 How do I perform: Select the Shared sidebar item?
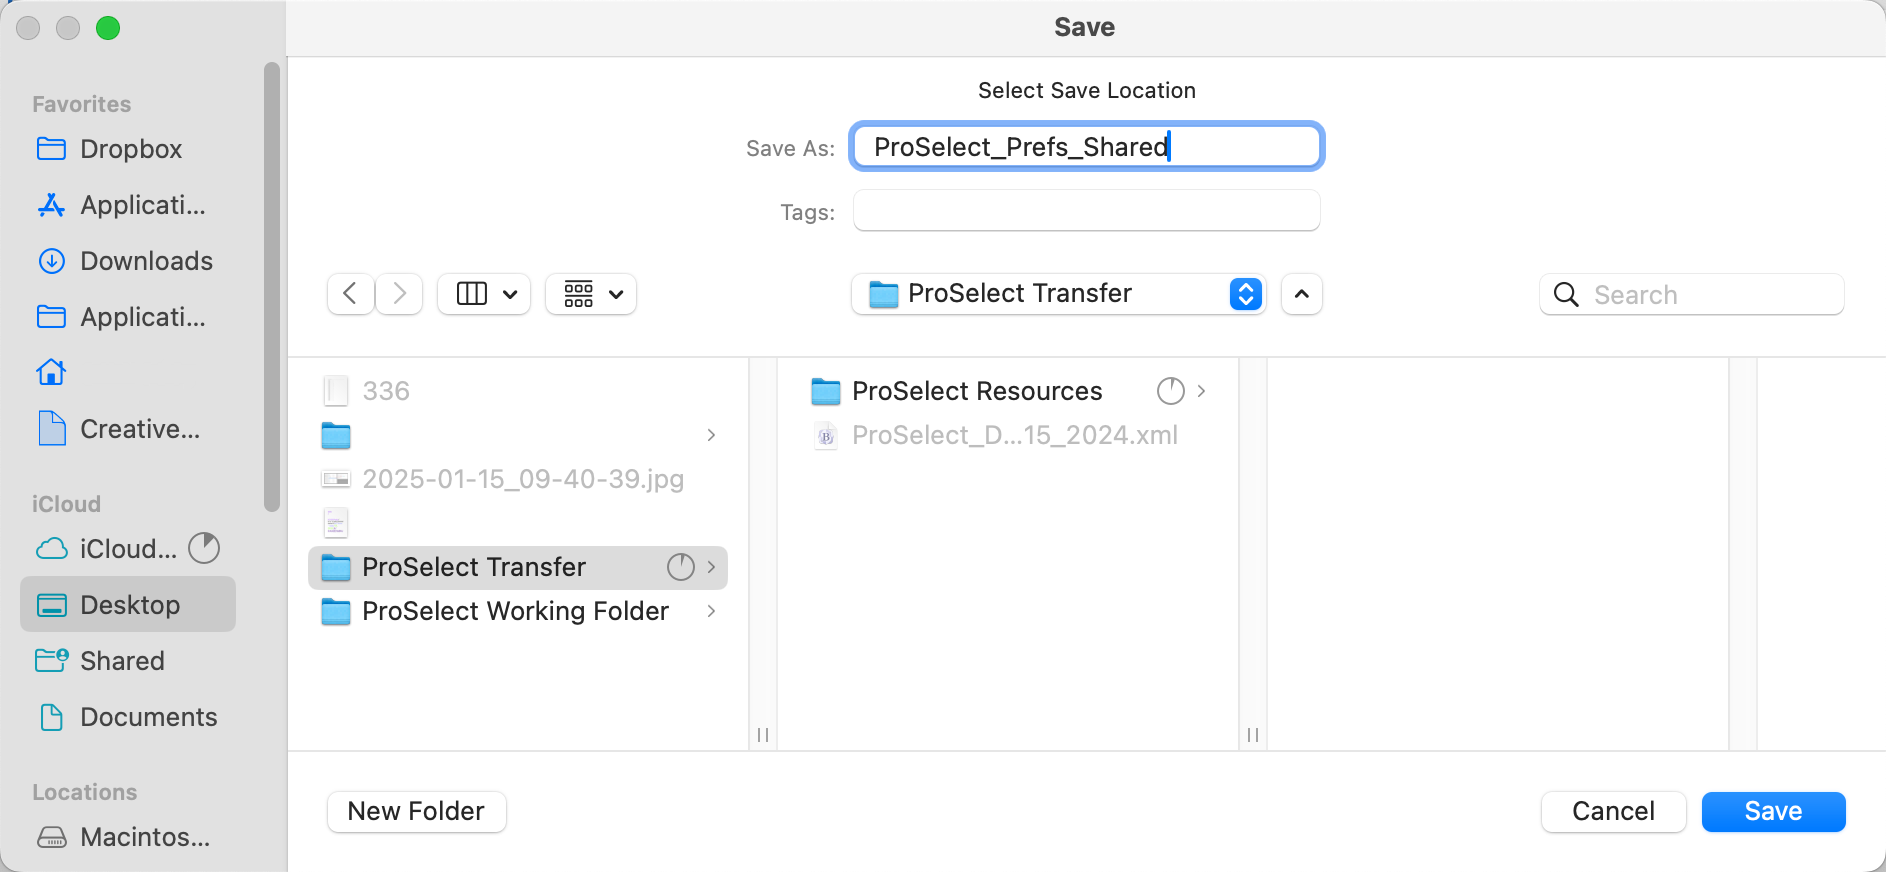tap(122, 661)
